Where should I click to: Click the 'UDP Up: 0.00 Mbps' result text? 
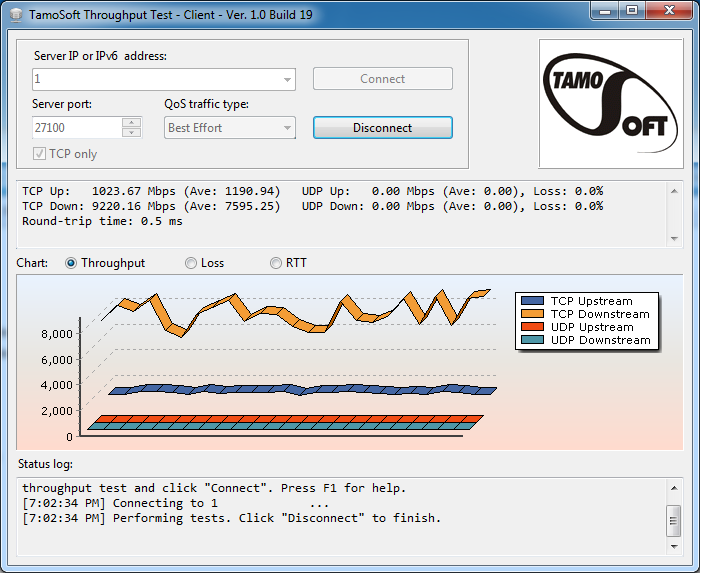click(x=452, y=191)
